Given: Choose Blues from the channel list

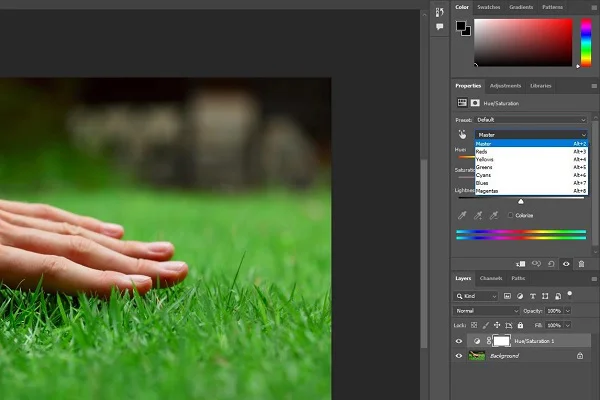Looking at the screenshot, I should 531,183.
